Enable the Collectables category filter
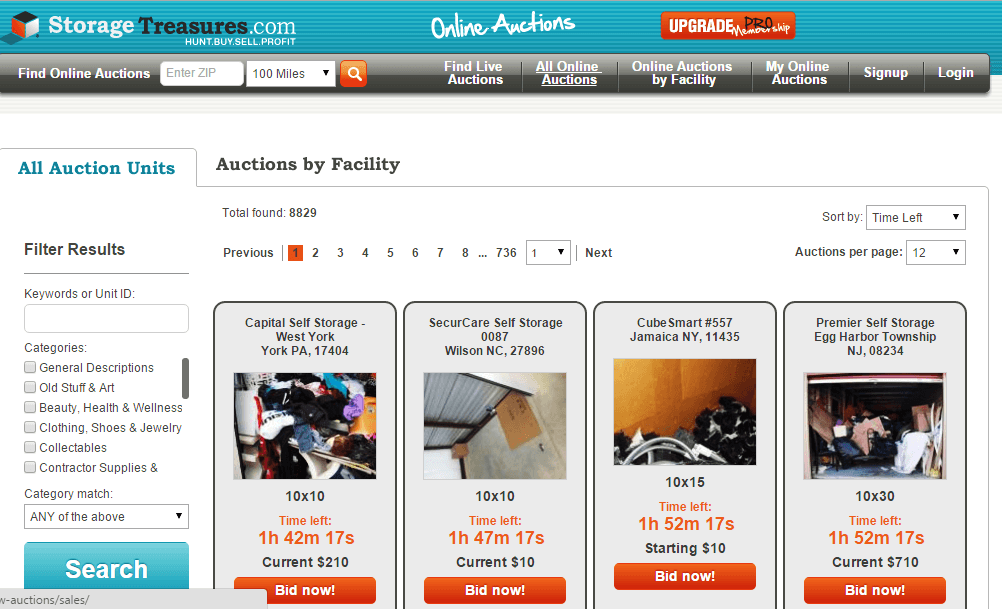 click(30, 447)
